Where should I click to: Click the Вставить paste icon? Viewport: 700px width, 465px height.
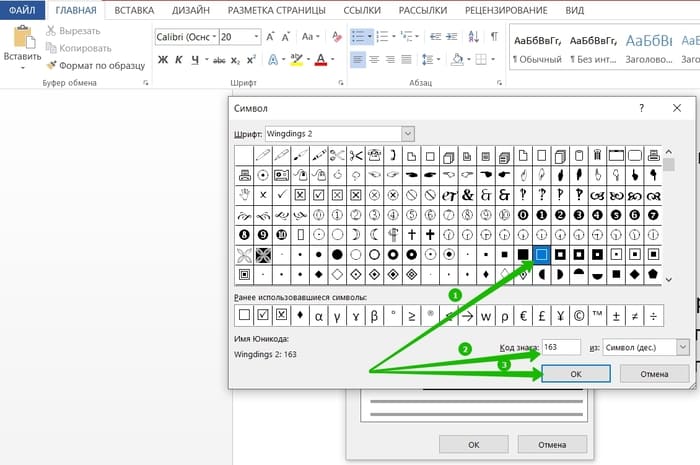[x=23, y=37]
